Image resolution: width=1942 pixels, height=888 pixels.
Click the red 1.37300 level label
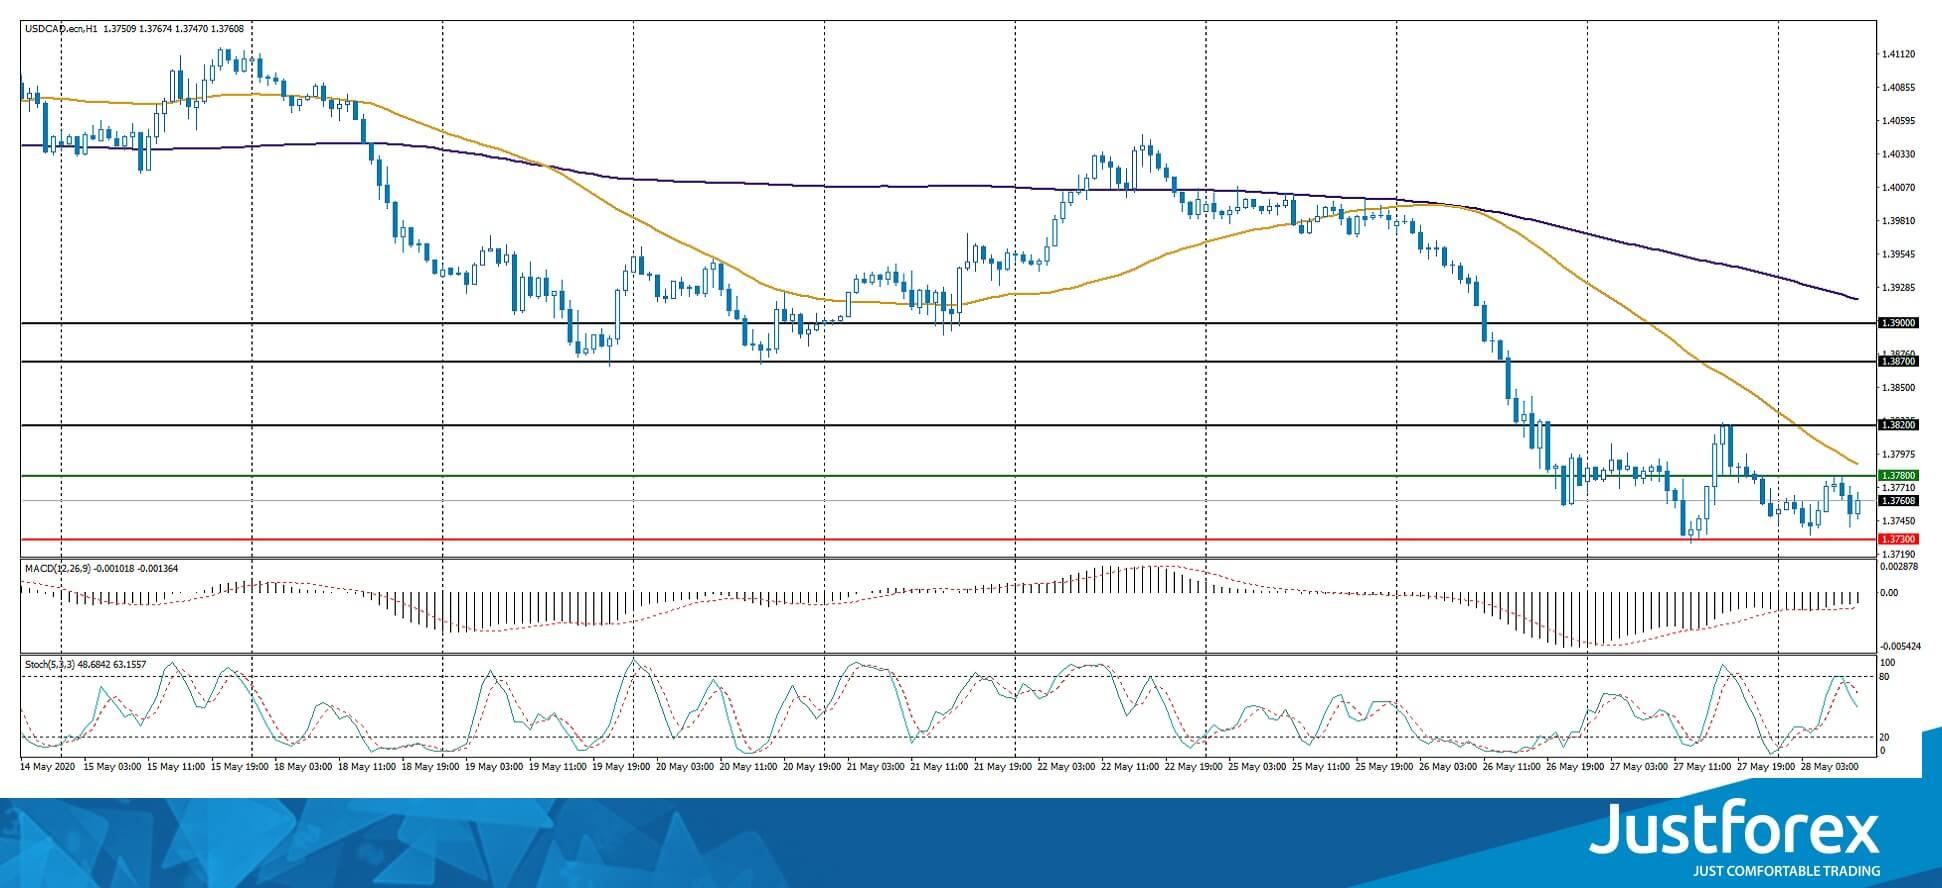tap(1898, 539)
